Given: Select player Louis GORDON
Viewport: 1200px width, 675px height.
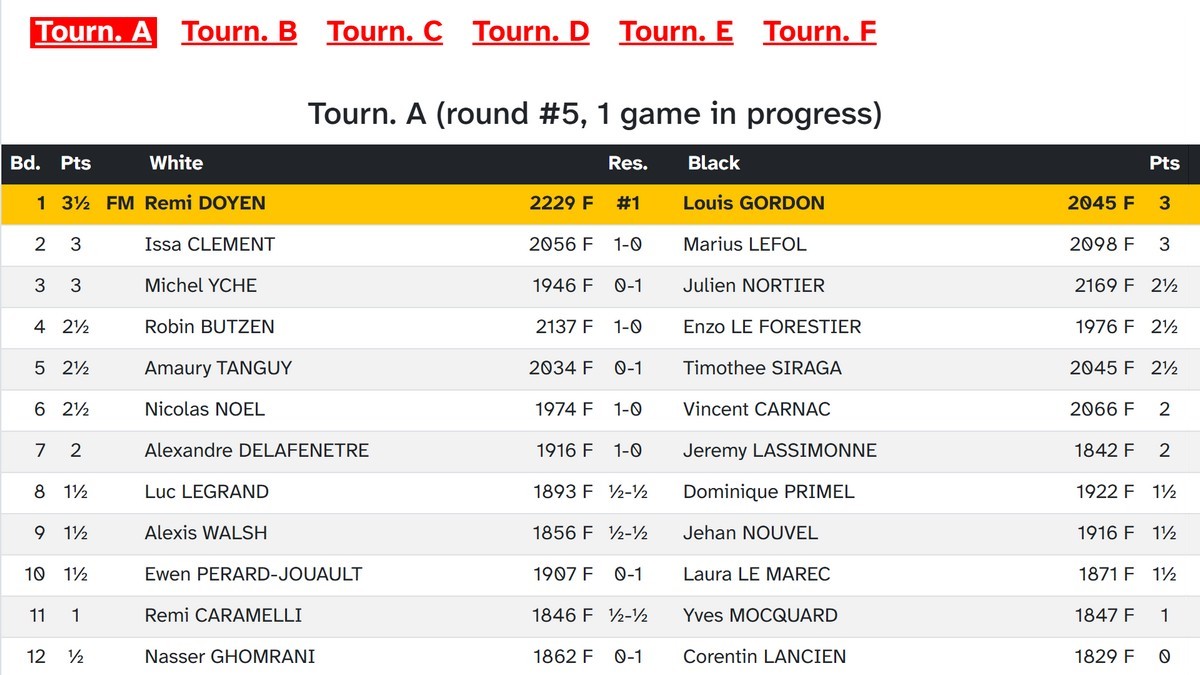Looking at the screenshot, I should click(753, 203).
